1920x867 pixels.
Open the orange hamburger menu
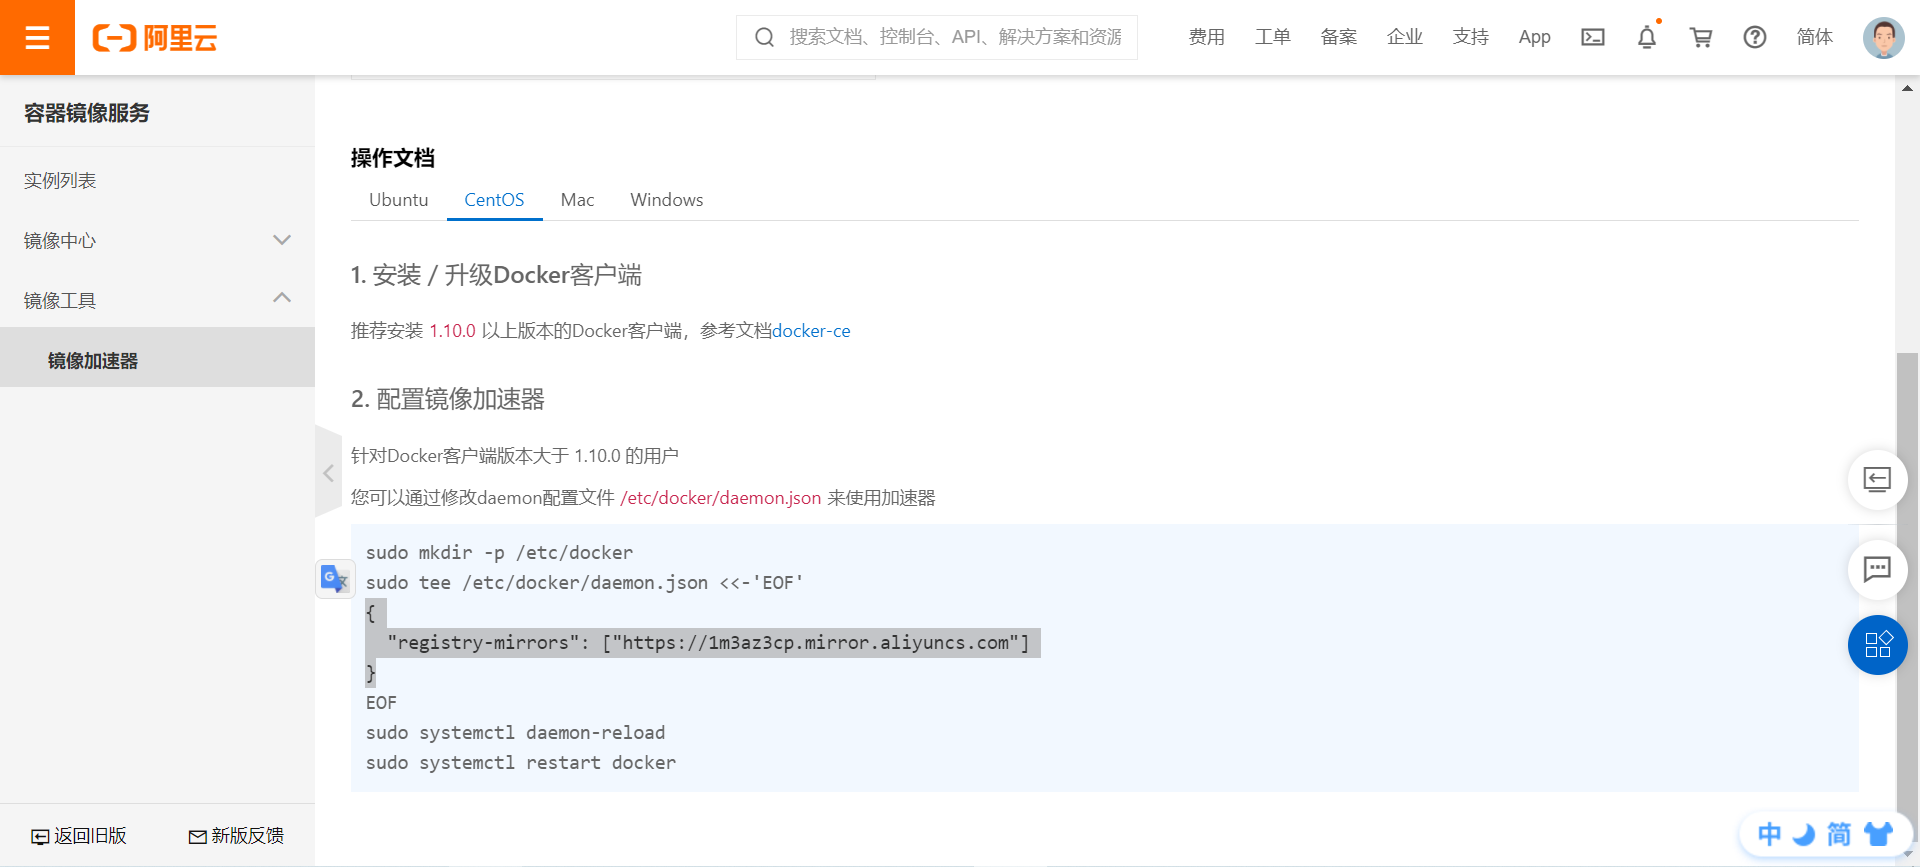(37, 37)
